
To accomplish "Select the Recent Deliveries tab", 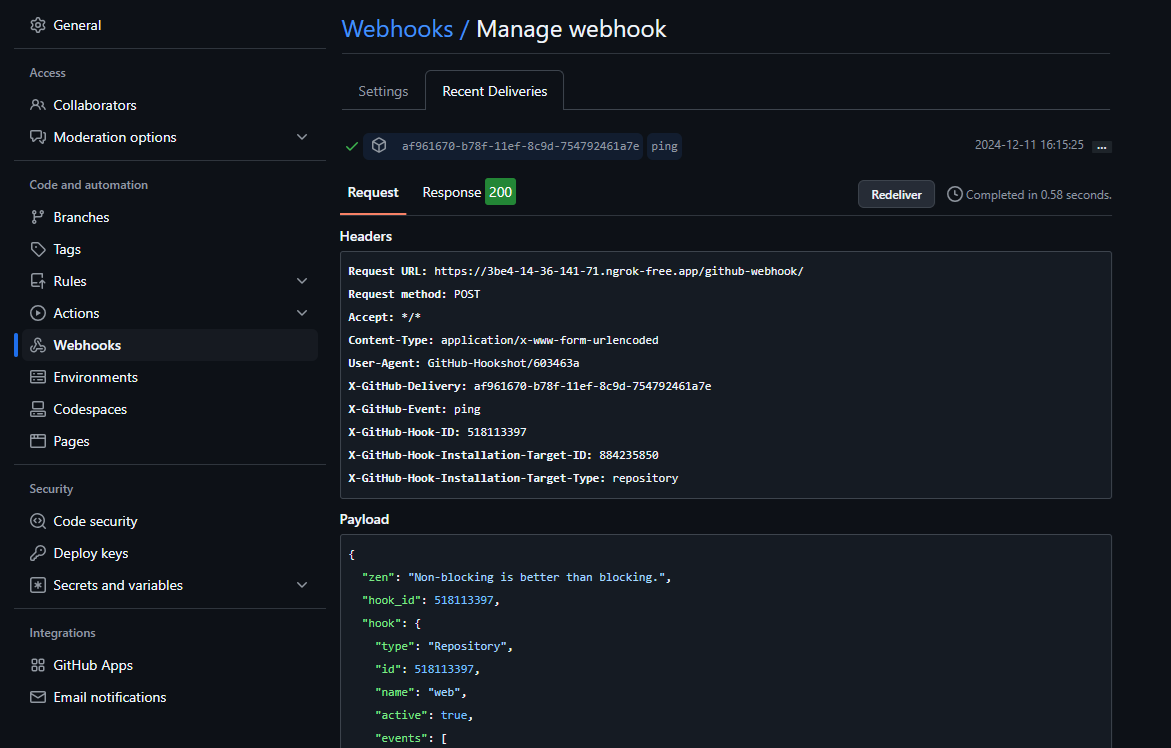I will click(494, 91).
